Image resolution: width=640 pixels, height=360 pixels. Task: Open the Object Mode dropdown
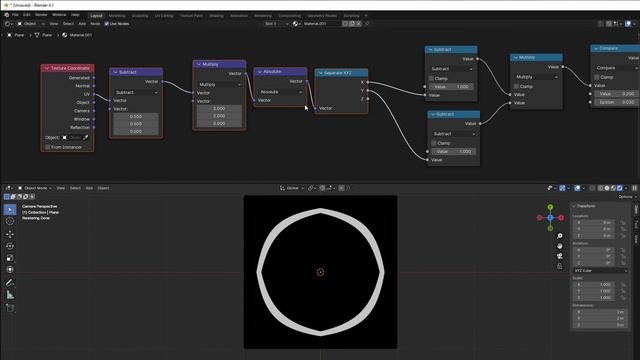tap(35, 188)
